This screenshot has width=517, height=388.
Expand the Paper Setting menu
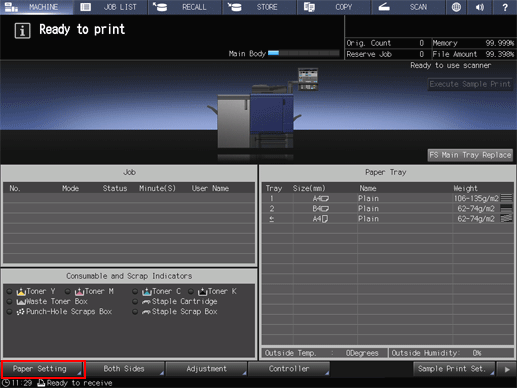point(43,369)
